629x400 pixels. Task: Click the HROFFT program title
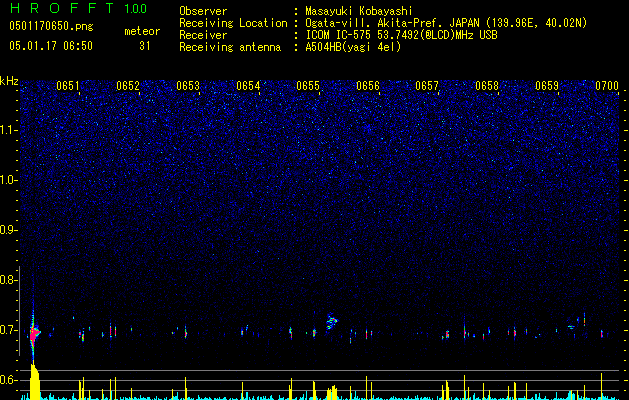(x=62, y=8)
